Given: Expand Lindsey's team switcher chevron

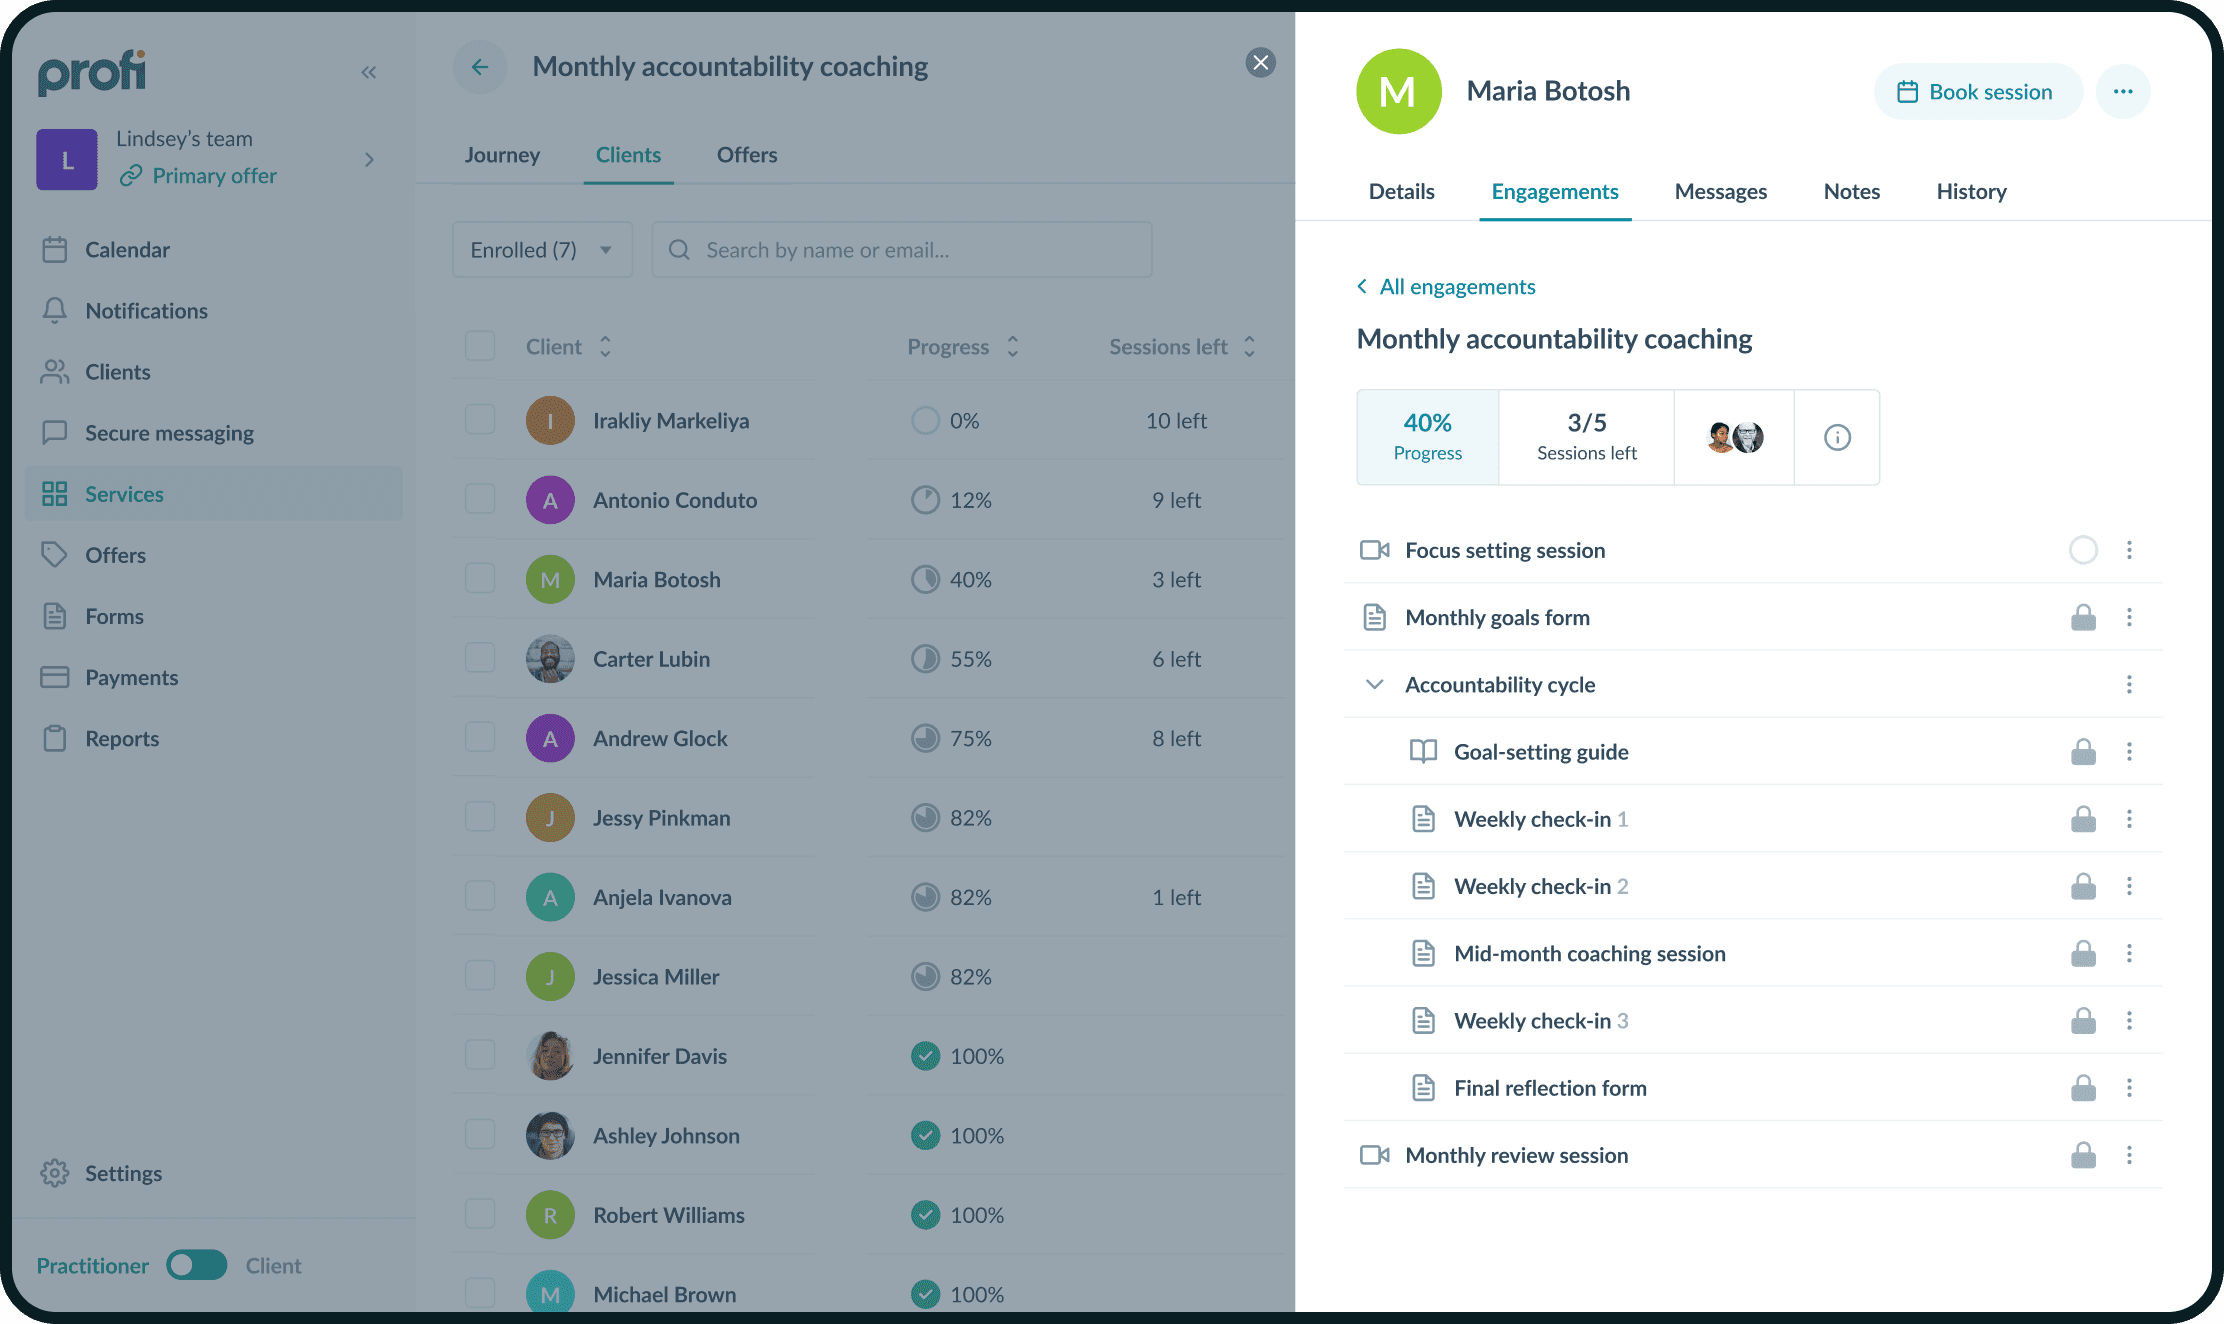Looking at the screenshot, I should point(369,160).
